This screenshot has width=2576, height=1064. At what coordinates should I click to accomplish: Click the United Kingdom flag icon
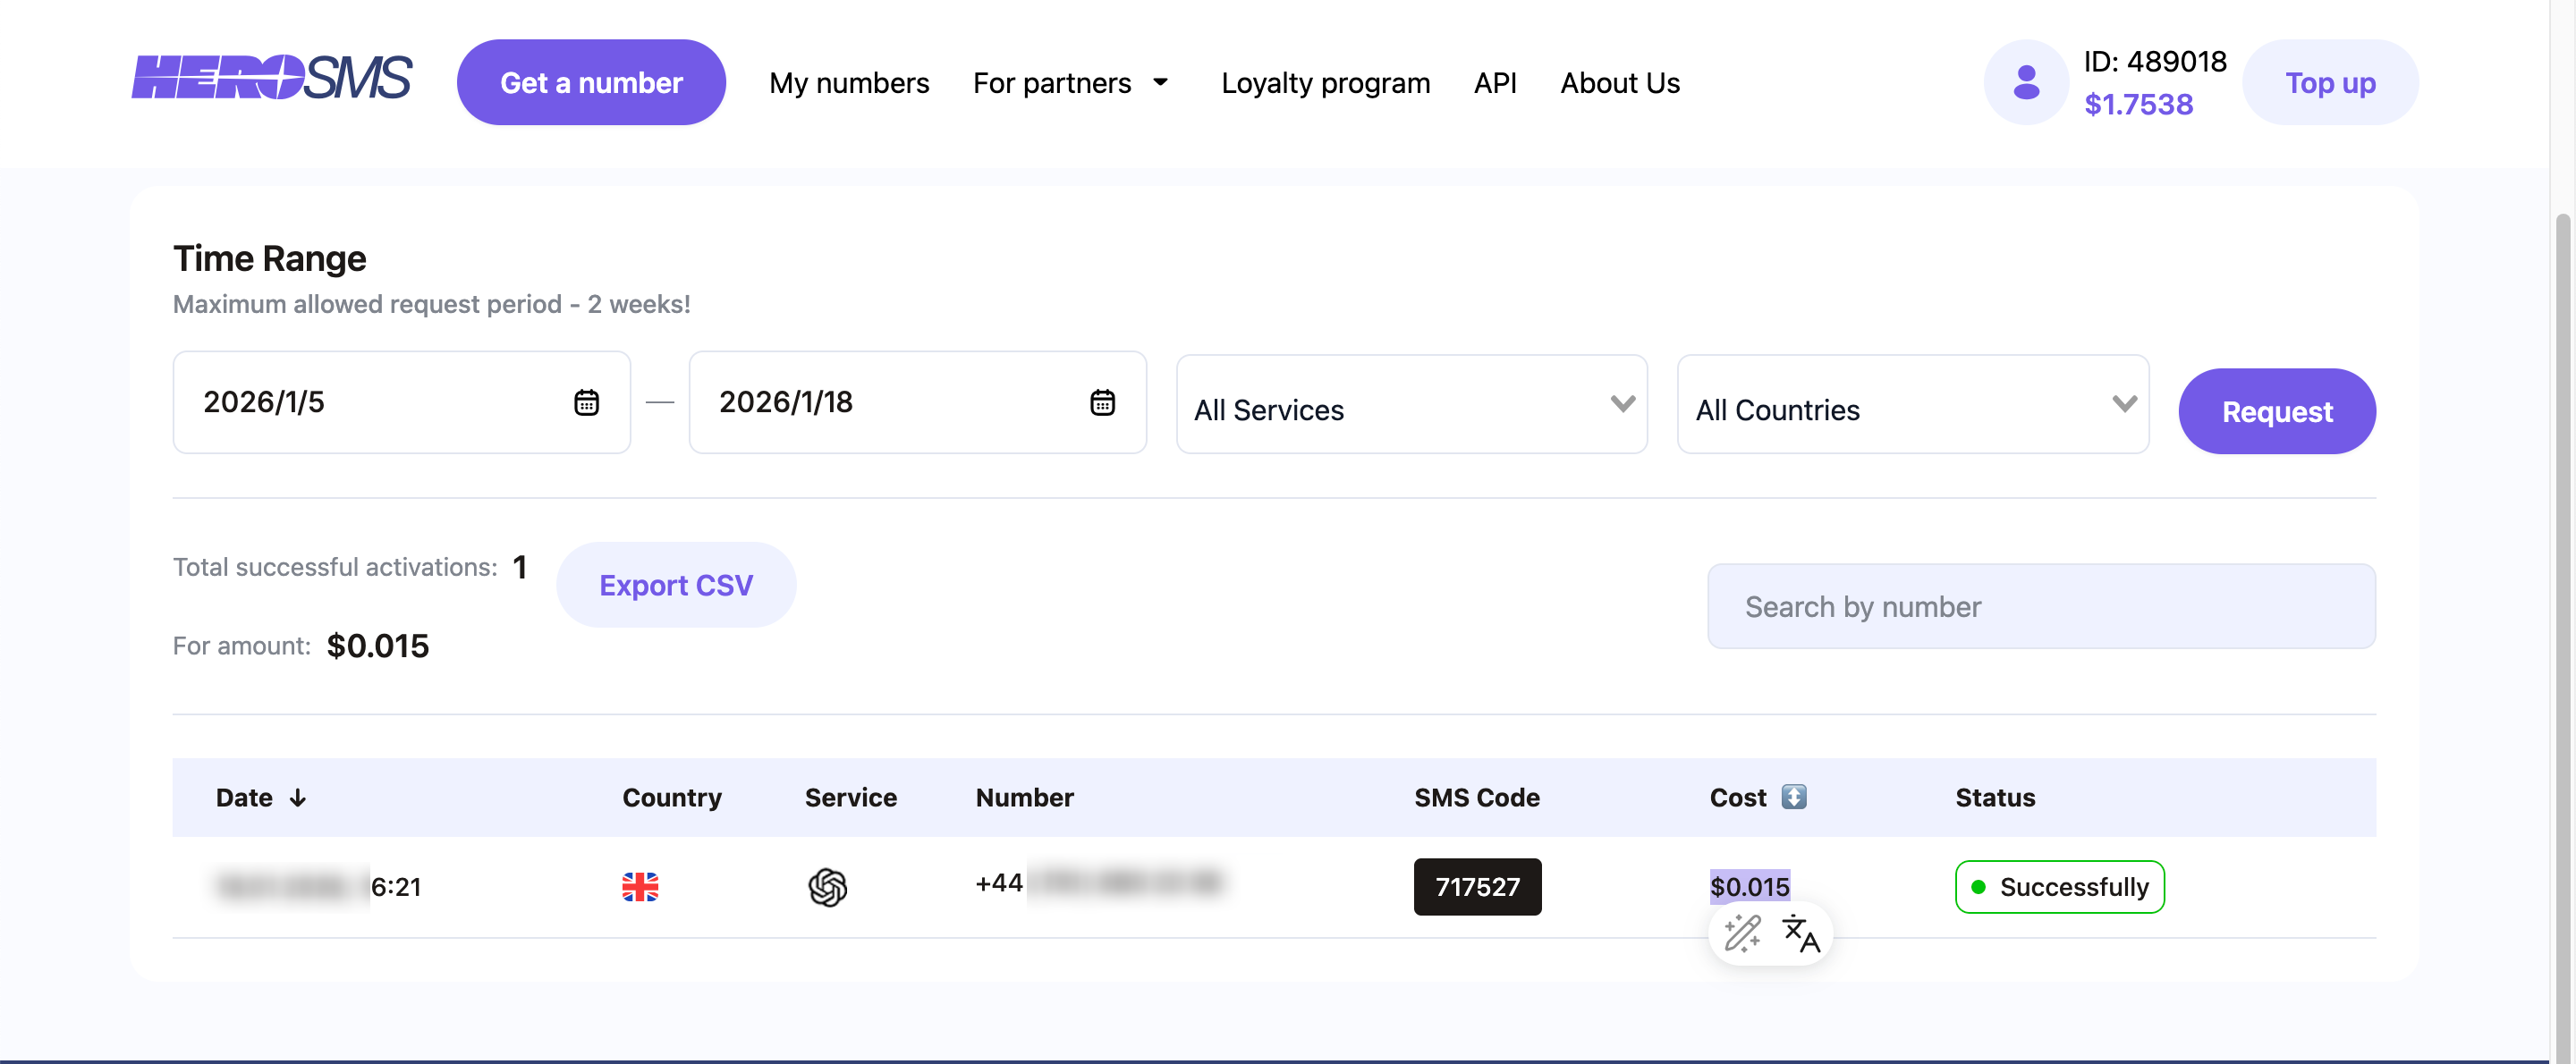click(640, 886)
